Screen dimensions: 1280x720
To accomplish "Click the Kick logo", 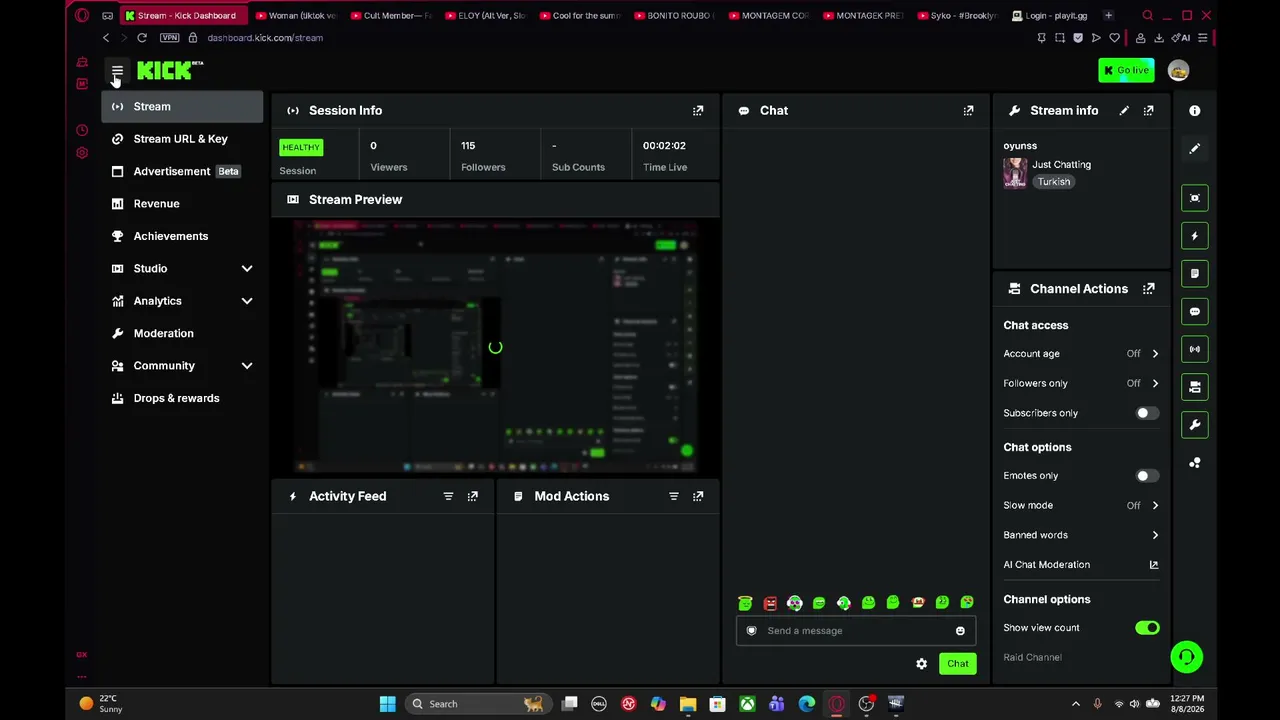I will (x=170, y=70).
